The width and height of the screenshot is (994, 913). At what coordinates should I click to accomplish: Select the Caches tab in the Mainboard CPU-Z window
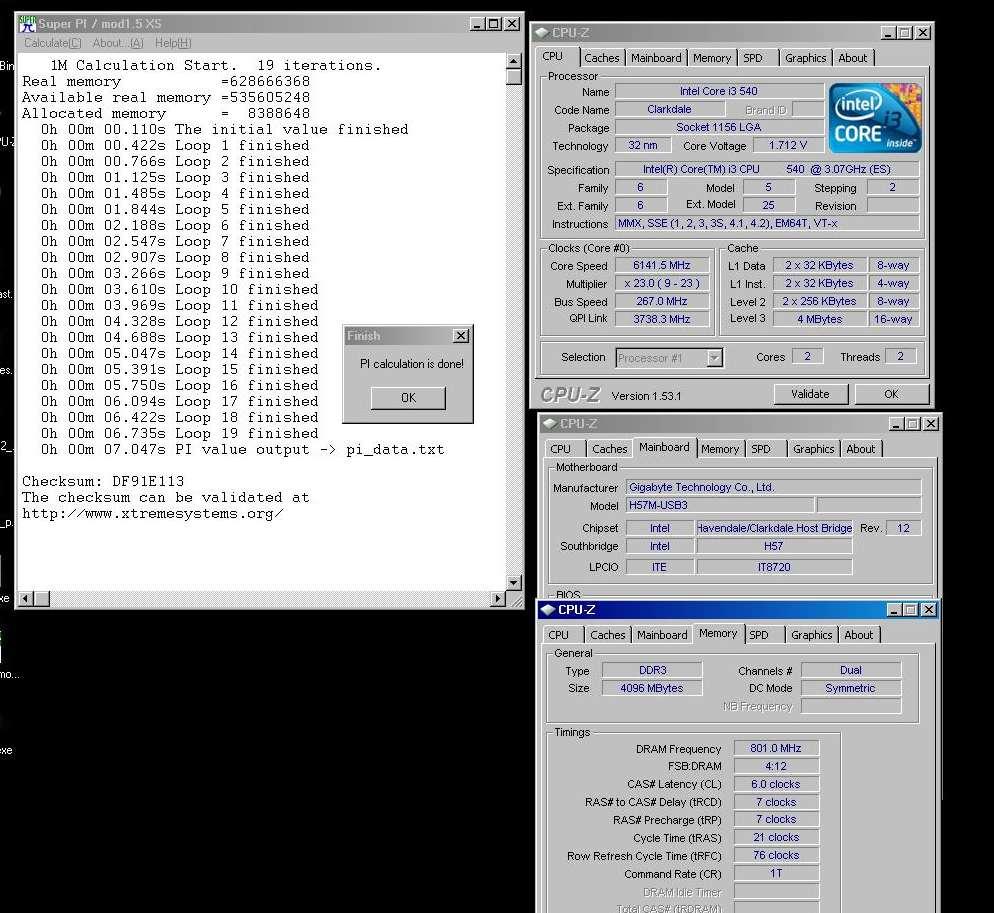pyautogui.click(x=609, y=449)
